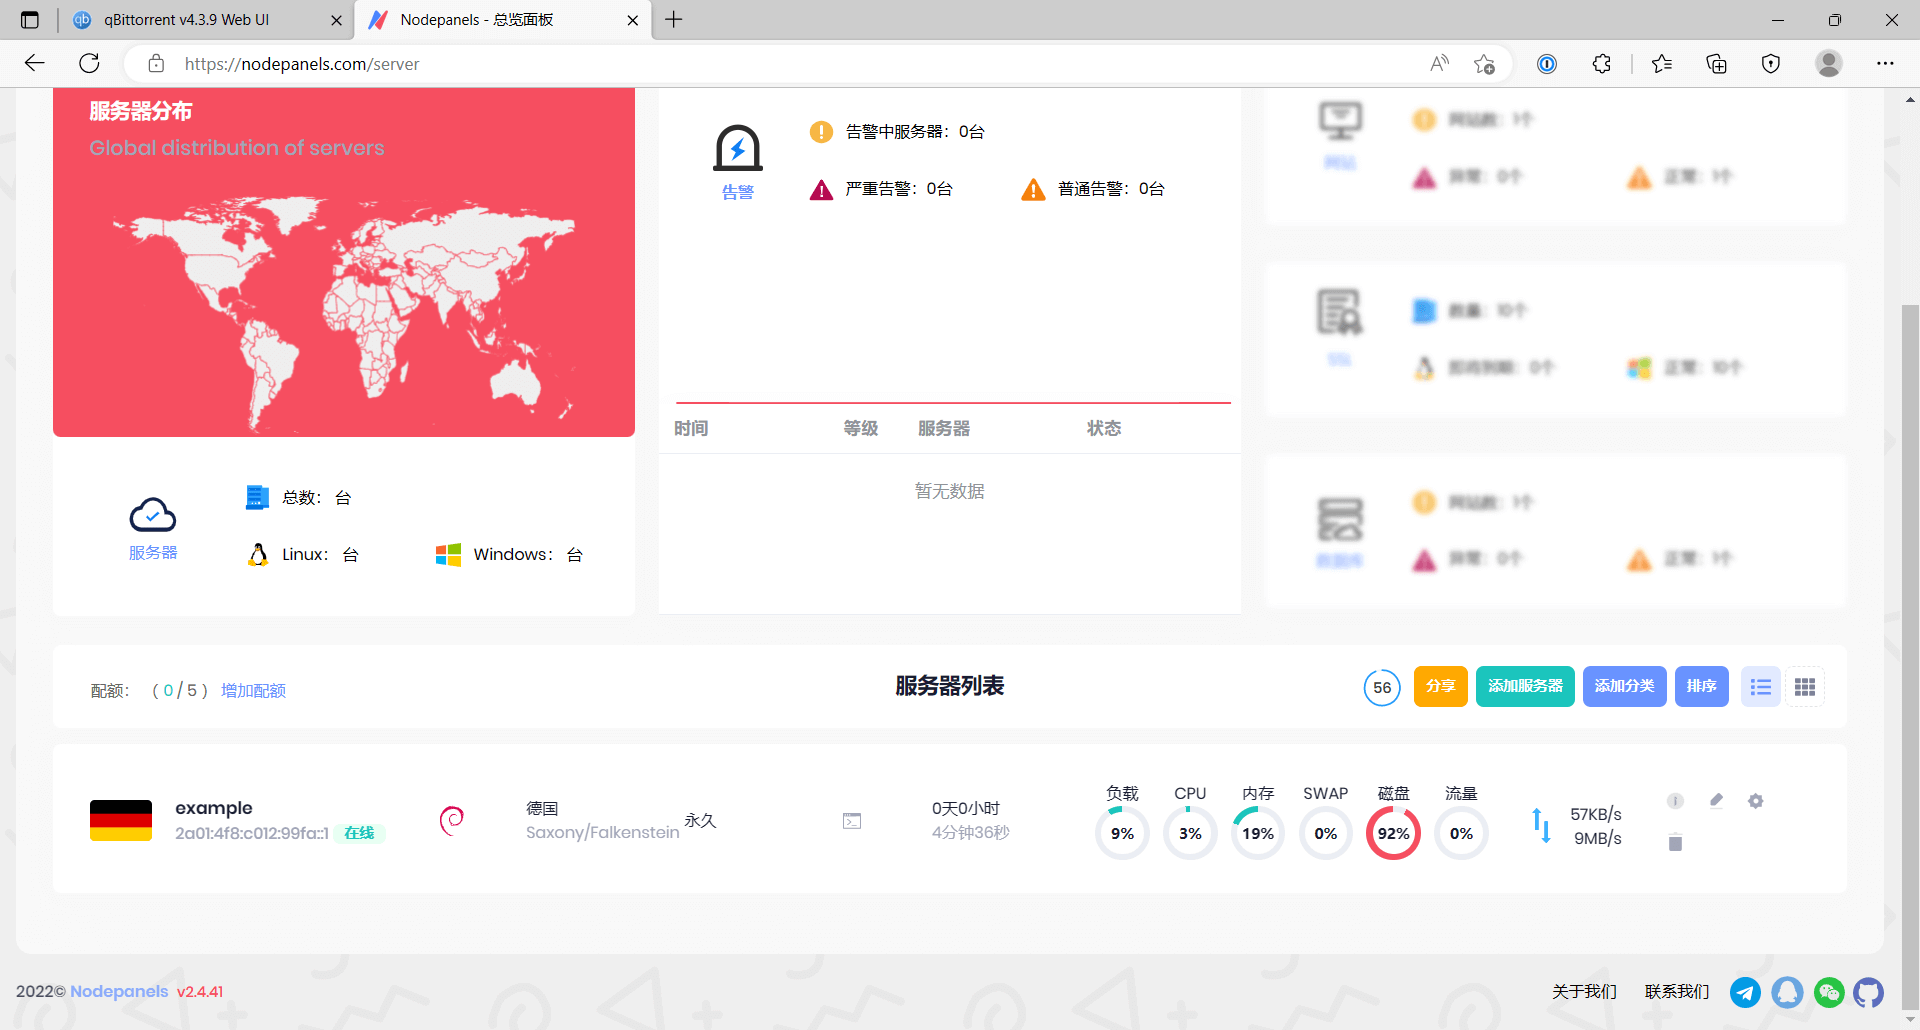Click the 56 refresh countdown circle
This screenshot has width=1920, height=1030.
click(1382, 687)
